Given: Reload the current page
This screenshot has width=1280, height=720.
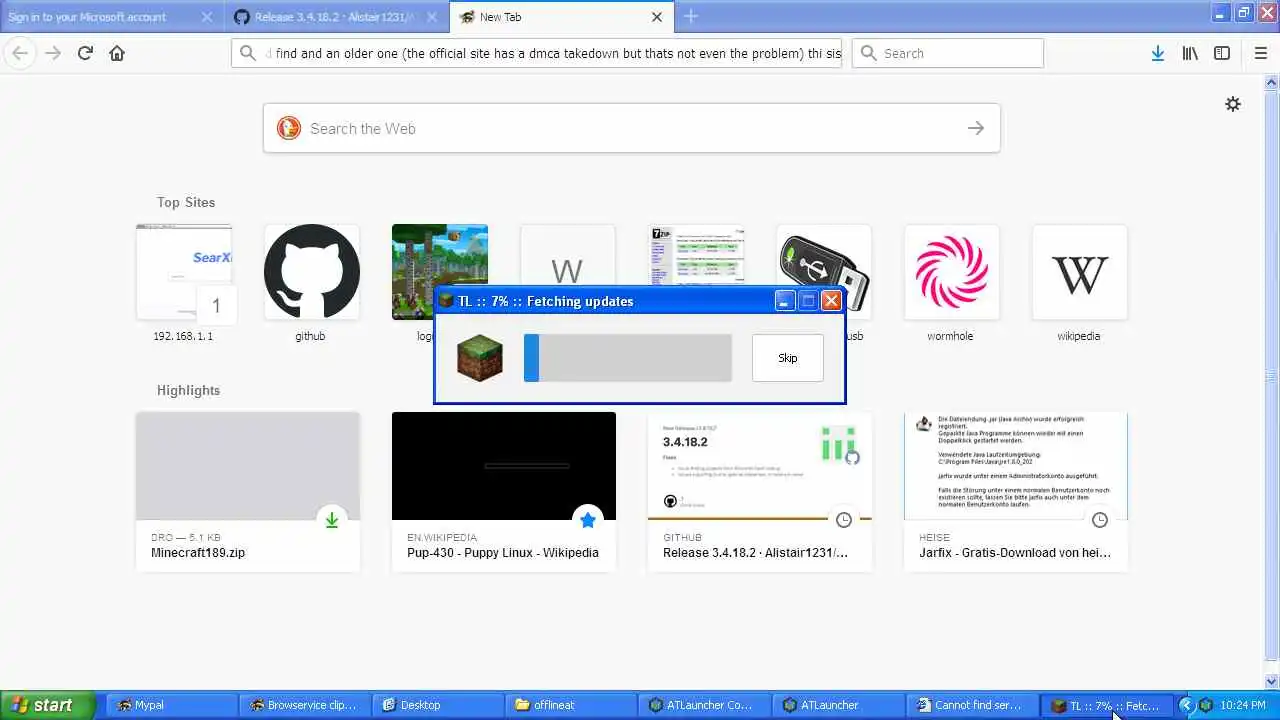Looking at the screenshot, I should (85, 53).
